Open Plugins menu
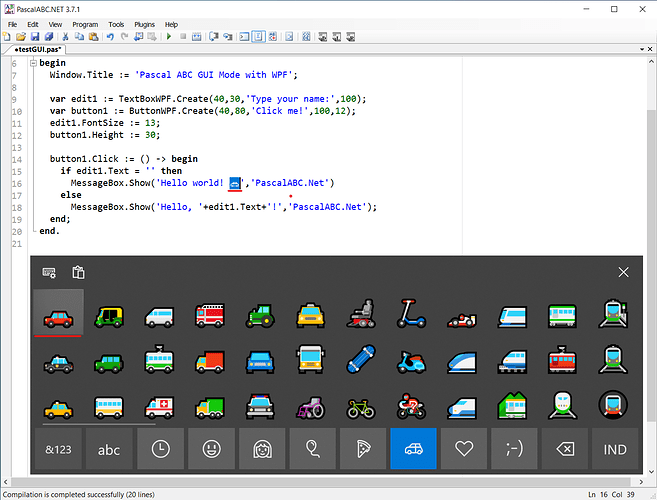657x500 pixels. click(144, 24)
